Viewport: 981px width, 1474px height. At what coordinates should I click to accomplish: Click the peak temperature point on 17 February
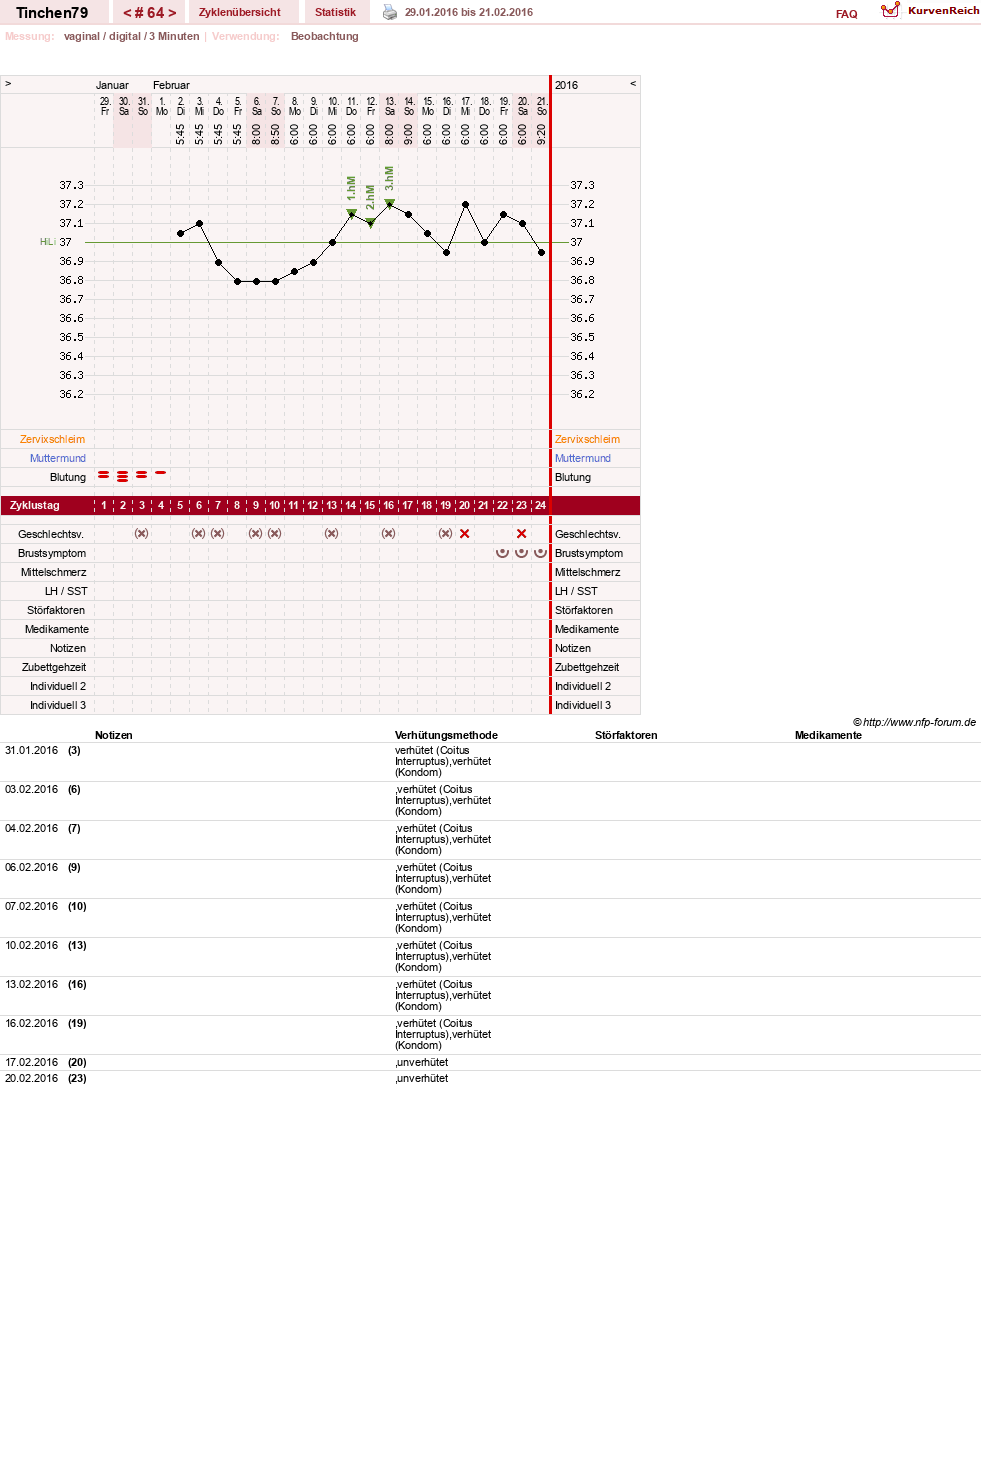pyautogui.click(x=465, y=204)
